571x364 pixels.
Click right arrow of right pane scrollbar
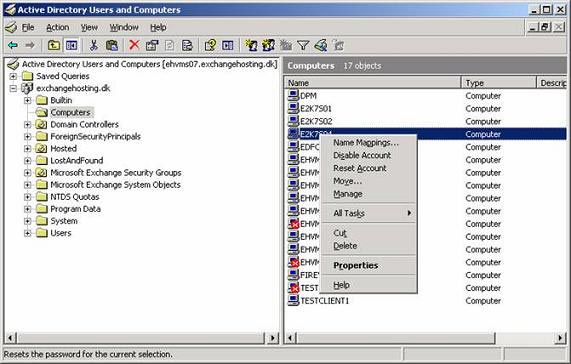[x=560, y=338]
